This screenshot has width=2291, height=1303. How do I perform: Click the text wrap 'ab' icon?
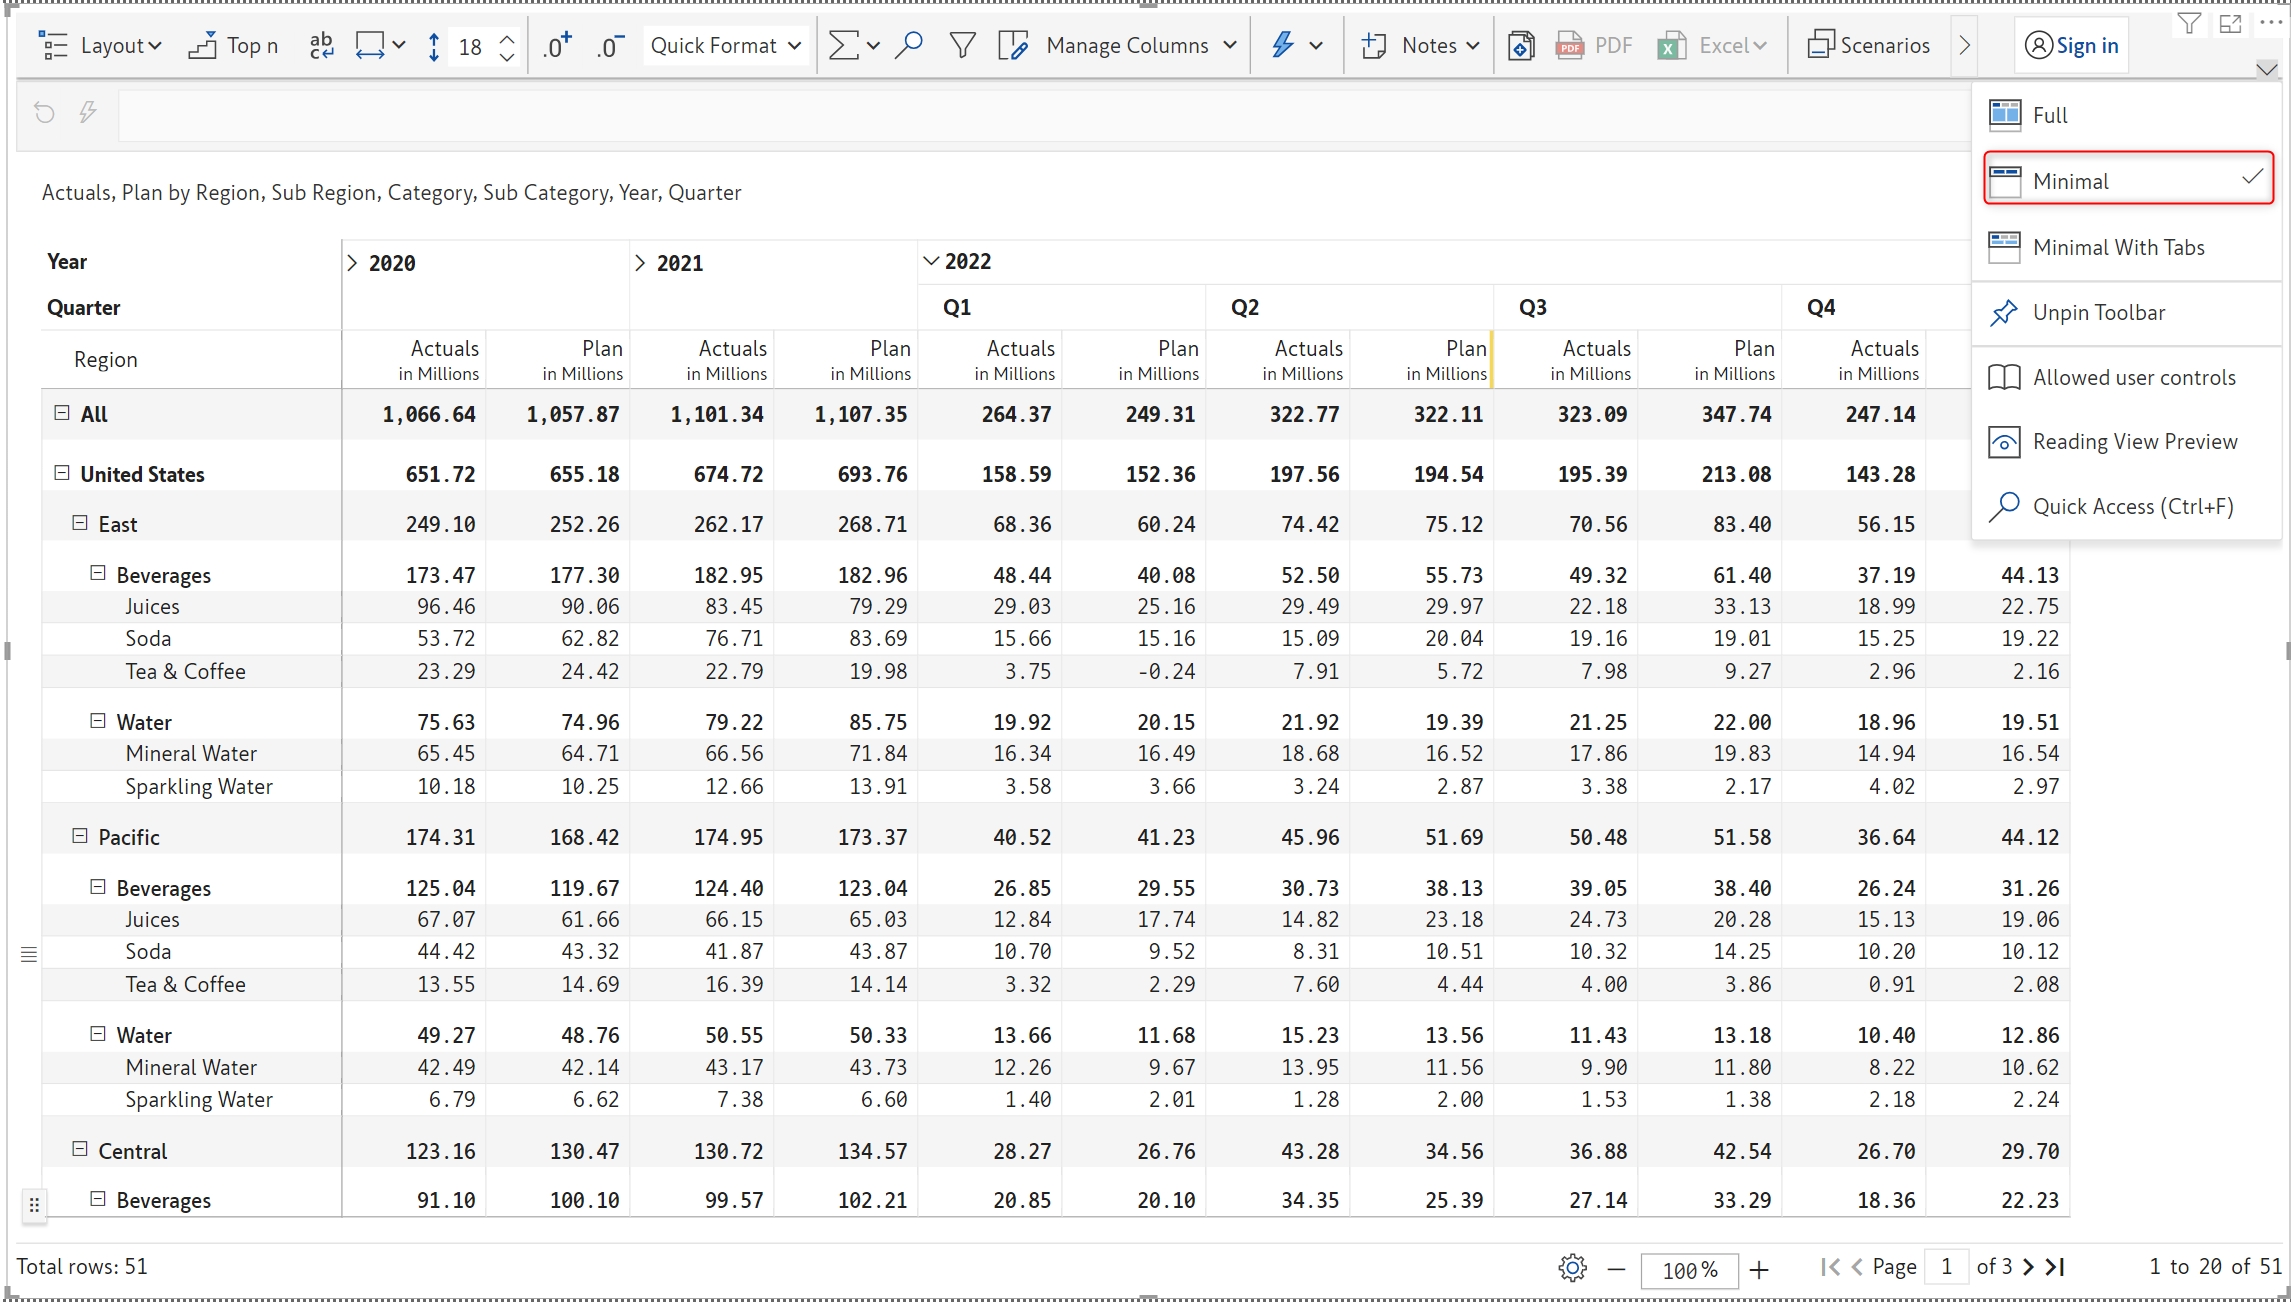[321, 45]
